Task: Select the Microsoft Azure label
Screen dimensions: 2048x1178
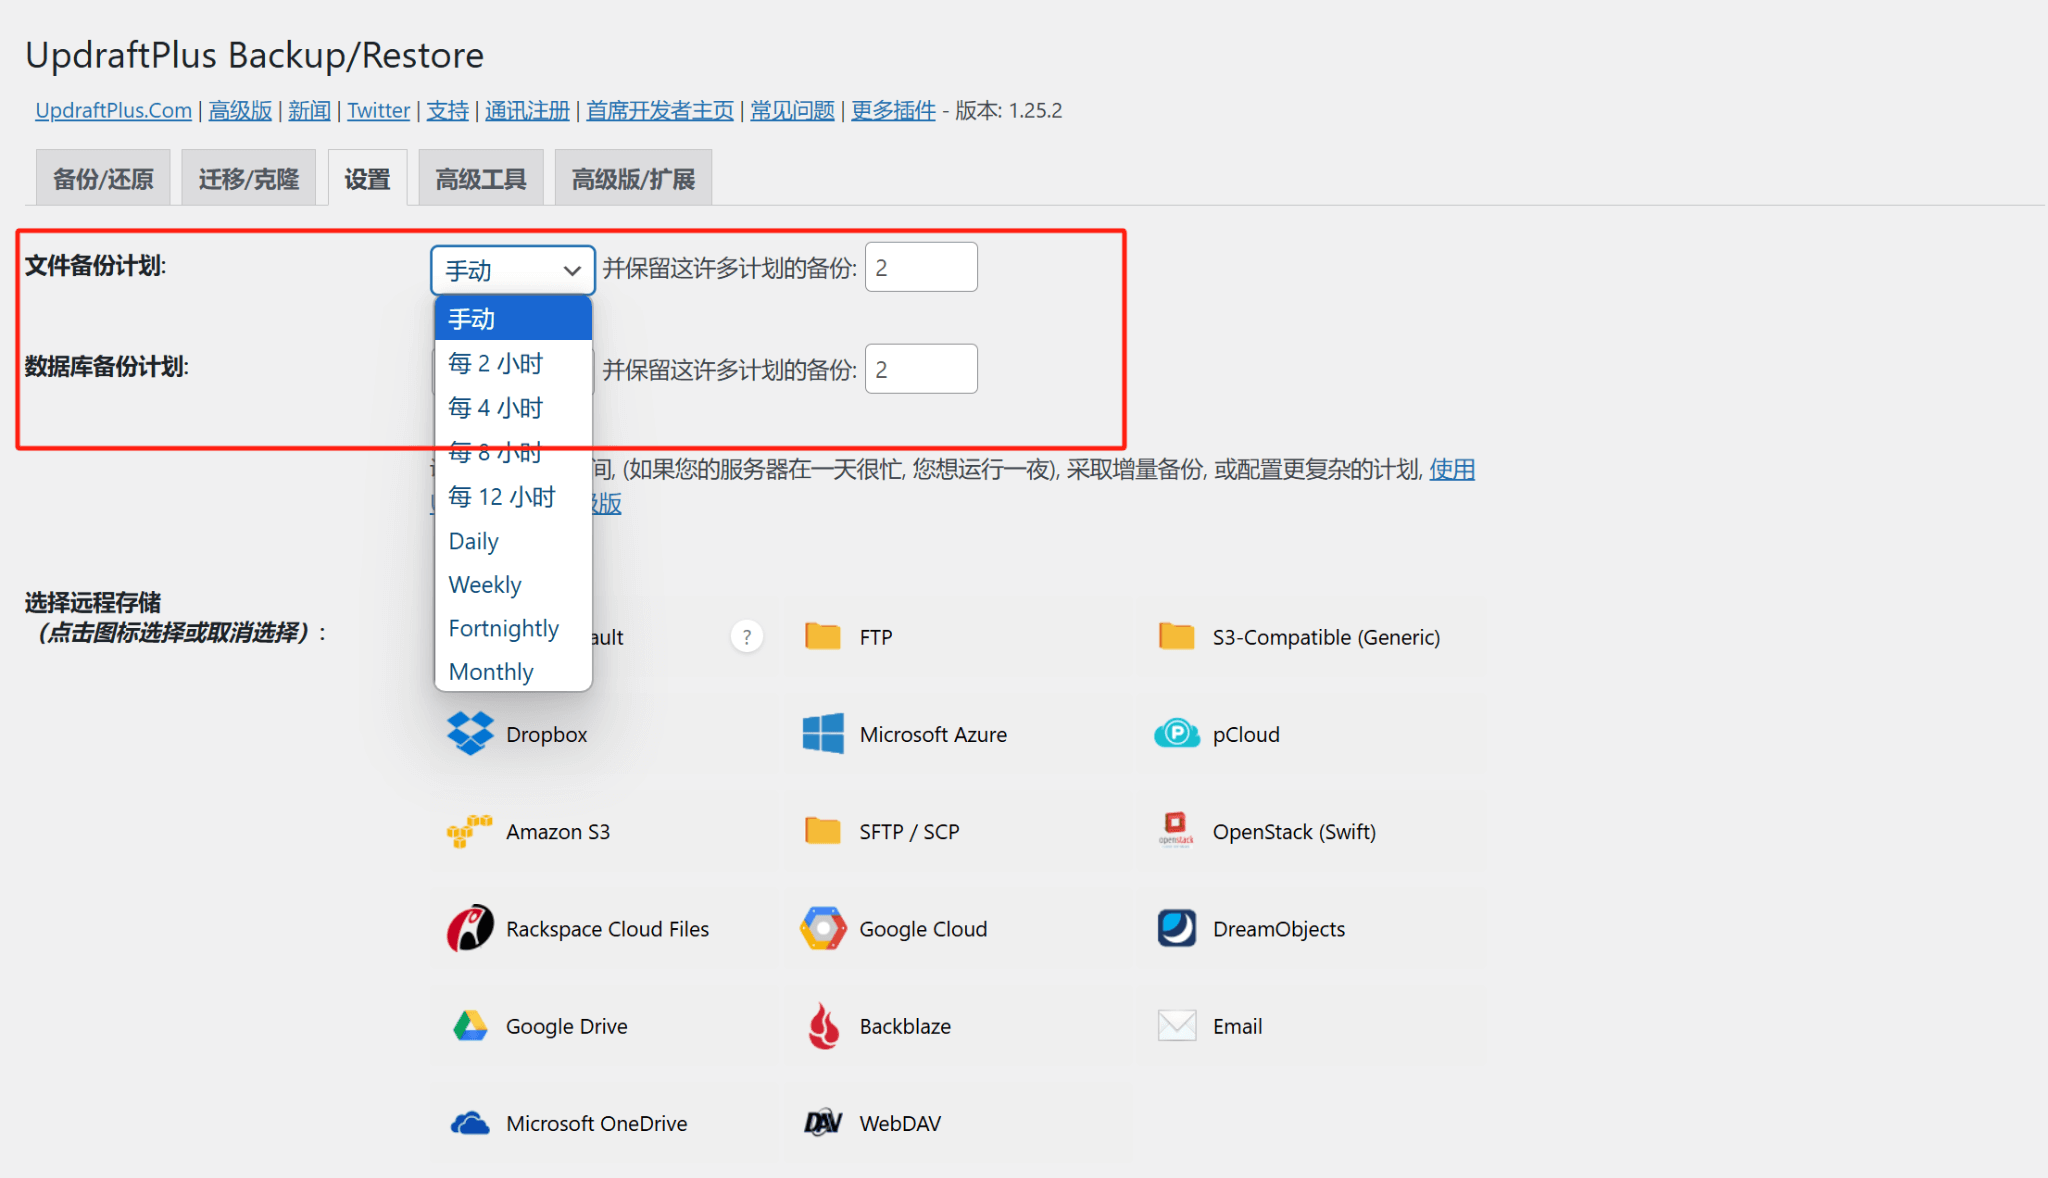Action: click(x=933, y=734)
